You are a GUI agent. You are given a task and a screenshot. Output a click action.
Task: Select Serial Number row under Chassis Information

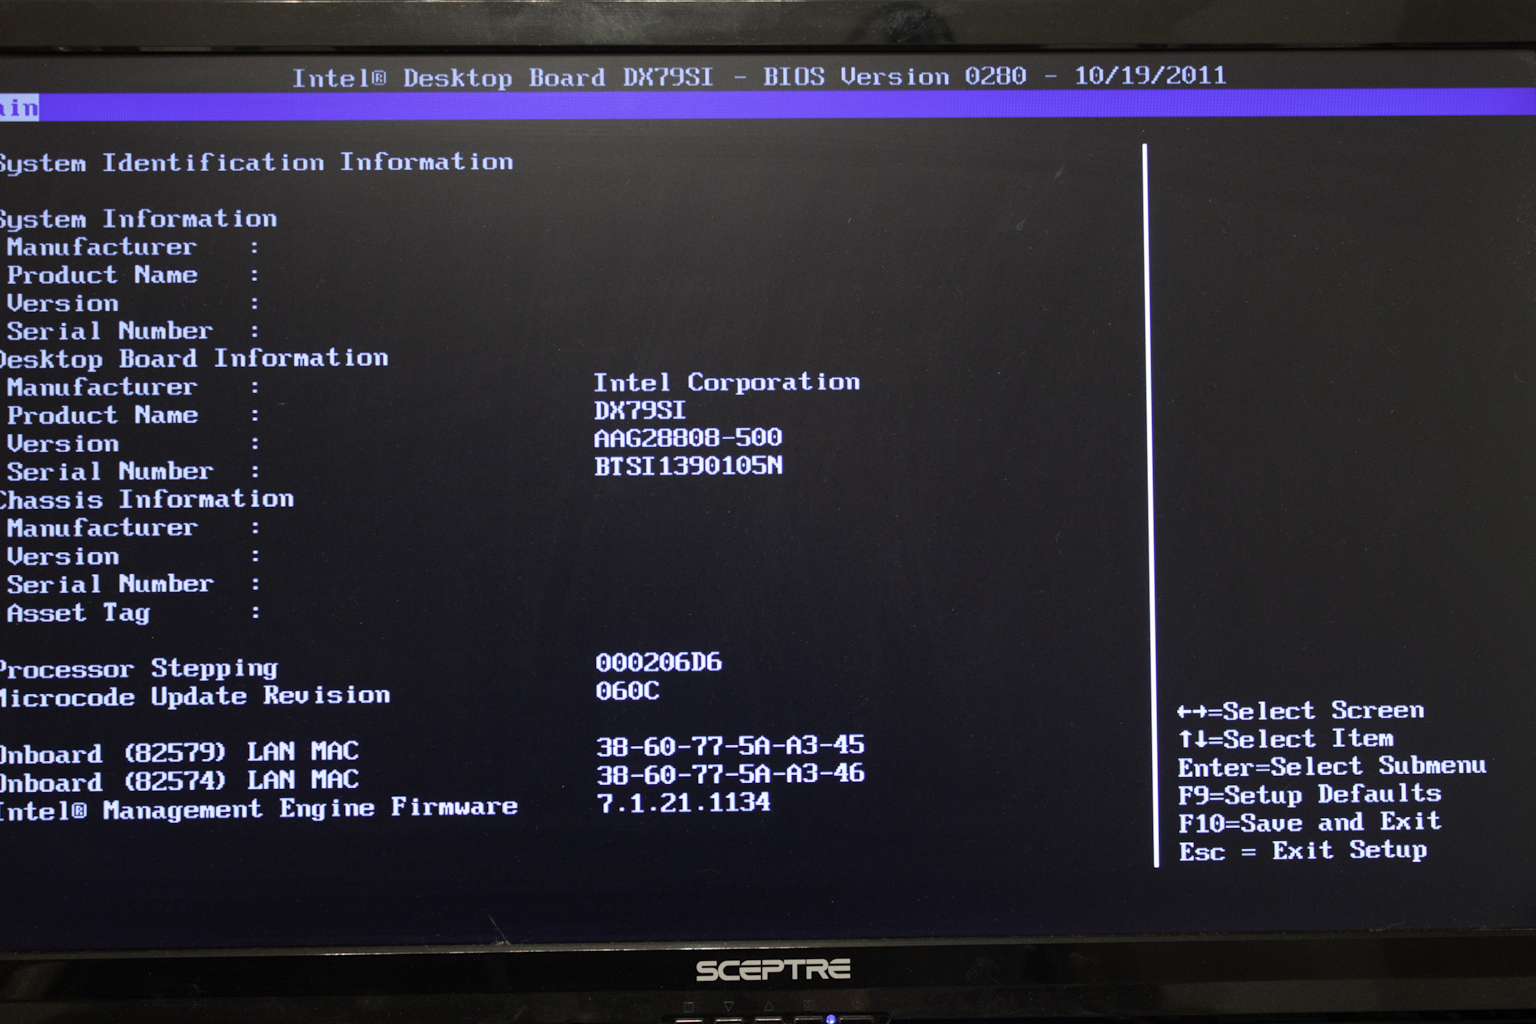pyautogui.click(x=133, y=584)
